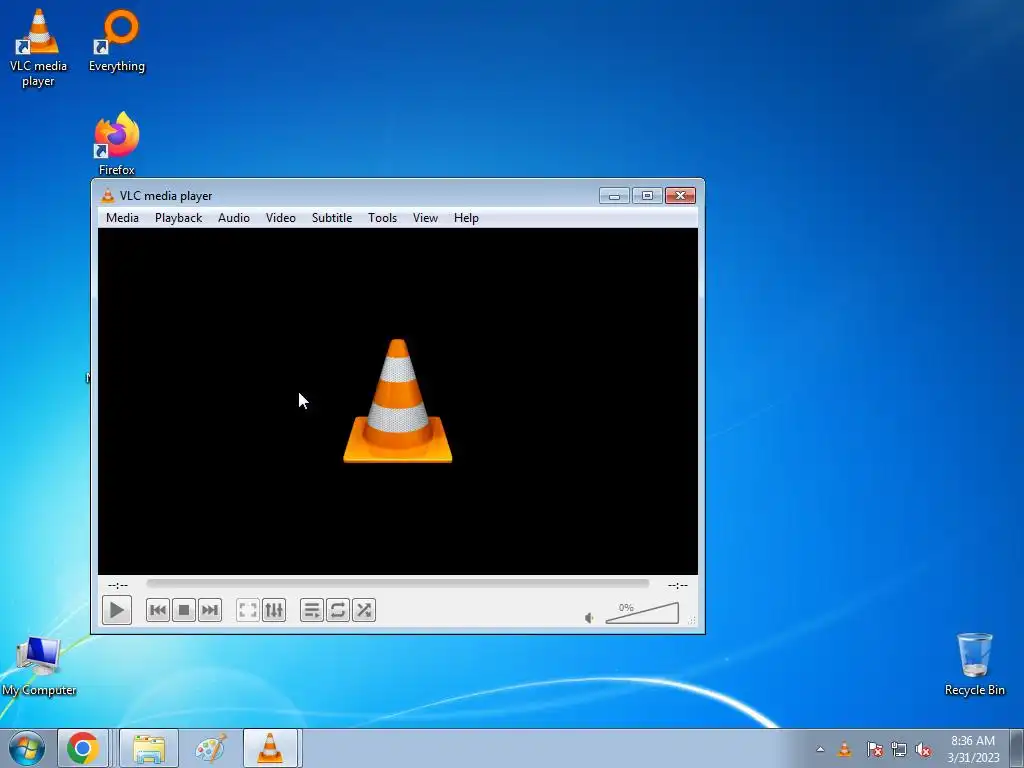This screenshot has height=768, width=1024.
Task: Click the playback seek bar
Action: pyautogui.click(x=398, y=584)
